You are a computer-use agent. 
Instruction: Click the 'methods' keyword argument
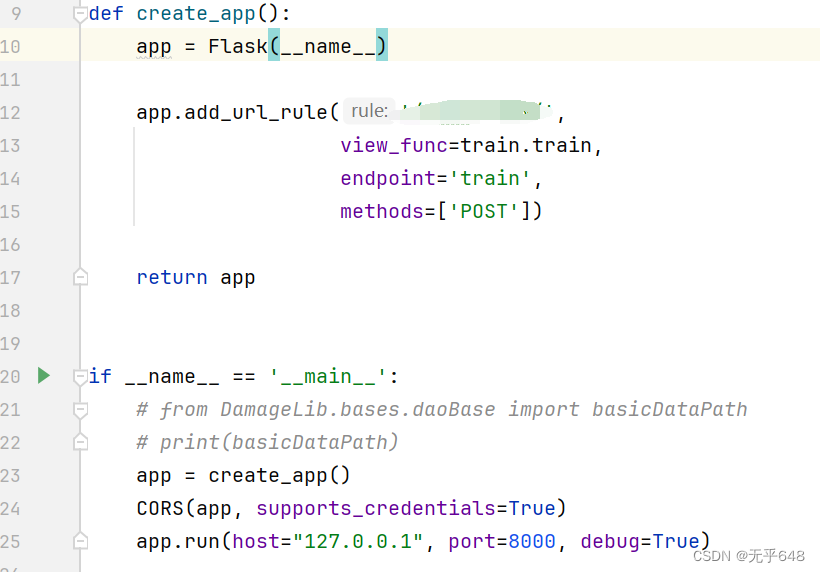(x=382, y=211)
